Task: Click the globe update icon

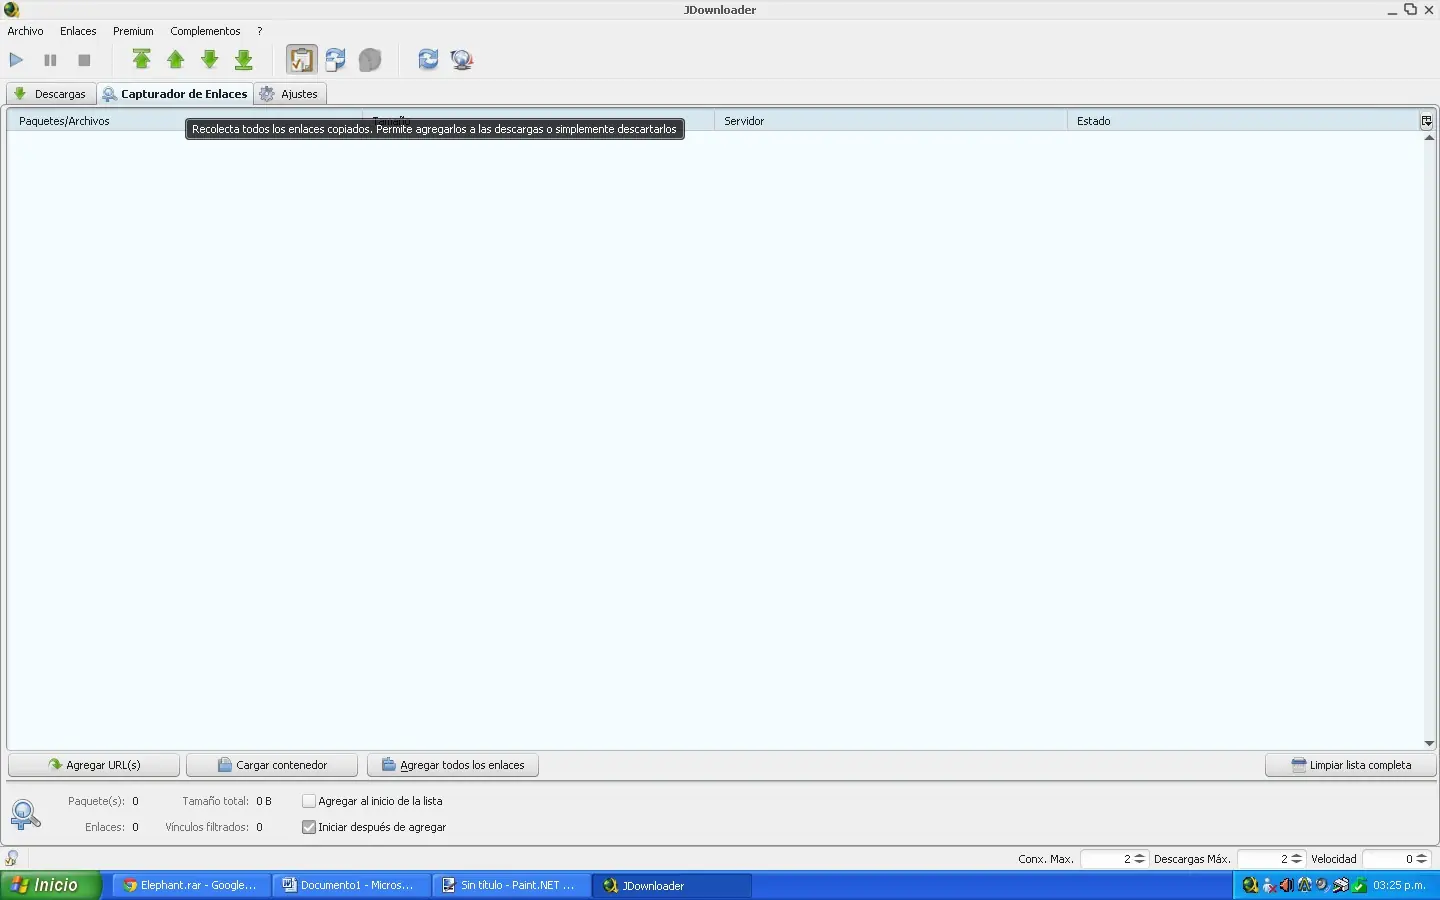Action: [462, 60]
